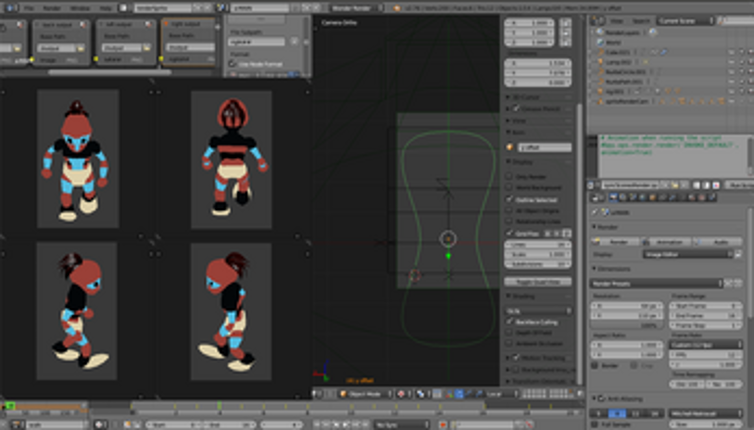Open the Object properties tab
Viewport: 754px width, 430px height.
[x=653, y=198]
